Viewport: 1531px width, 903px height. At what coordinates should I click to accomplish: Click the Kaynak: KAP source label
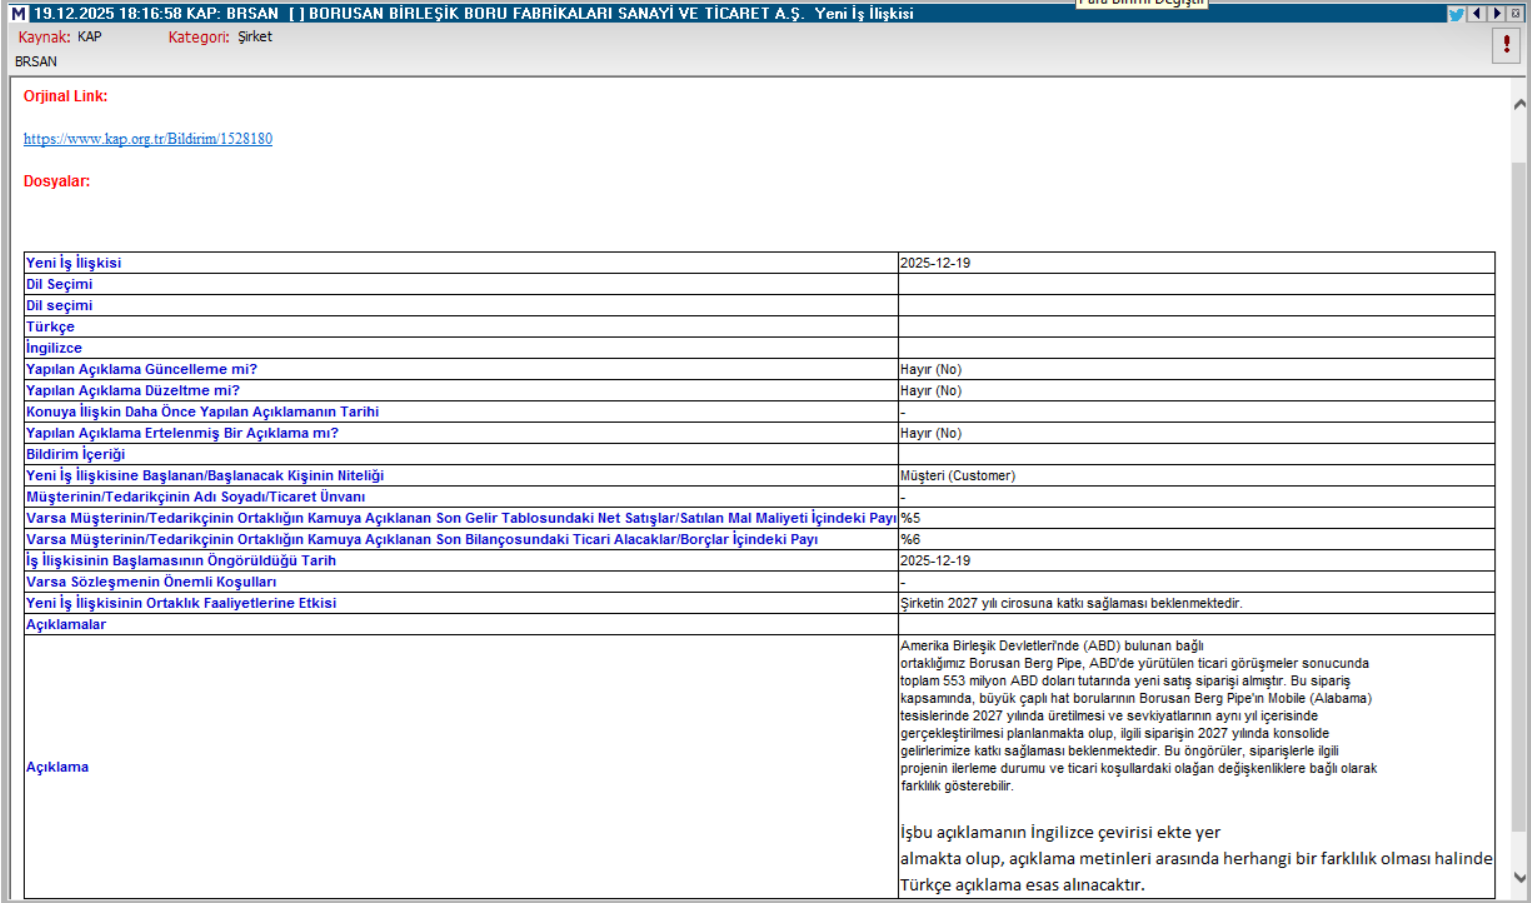(60, 37)
